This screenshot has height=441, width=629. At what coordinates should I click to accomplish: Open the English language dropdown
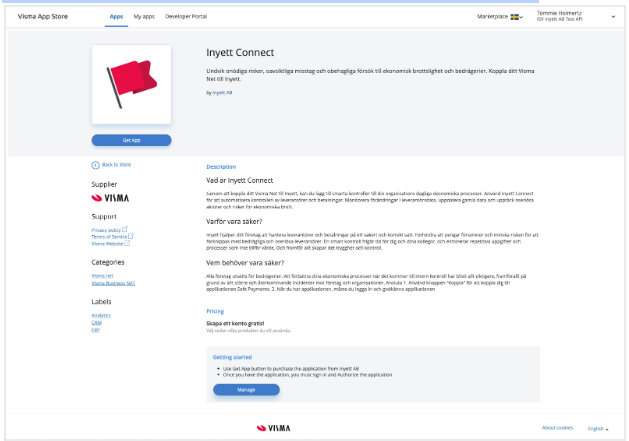[x=598, y=429]
